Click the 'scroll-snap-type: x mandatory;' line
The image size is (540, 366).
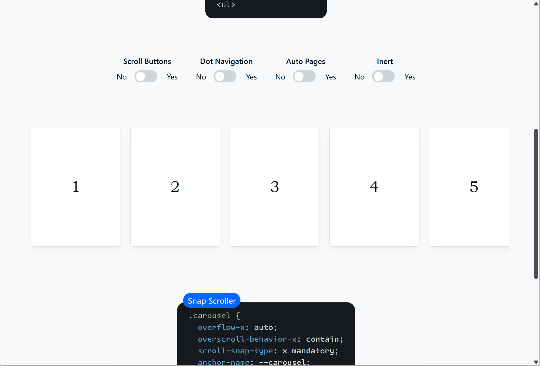pos(268,351)
